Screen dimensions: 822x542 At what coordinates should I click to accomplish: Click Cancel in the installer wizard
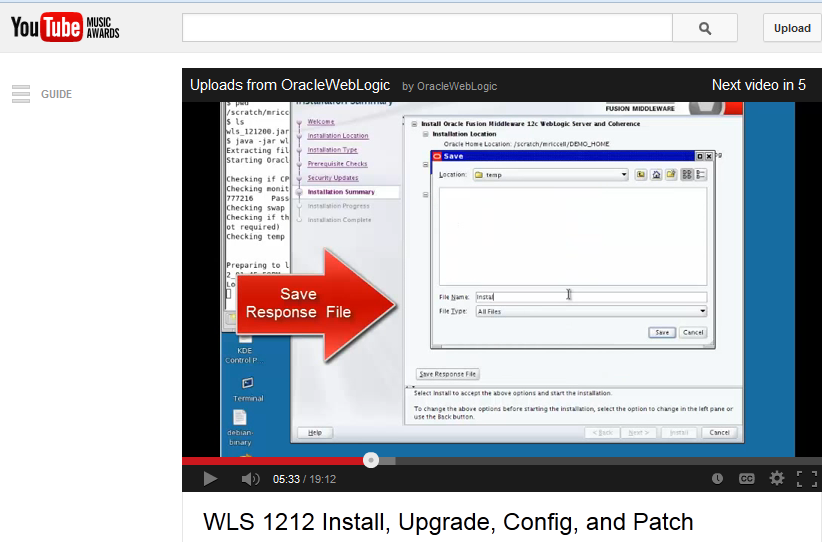719,432
